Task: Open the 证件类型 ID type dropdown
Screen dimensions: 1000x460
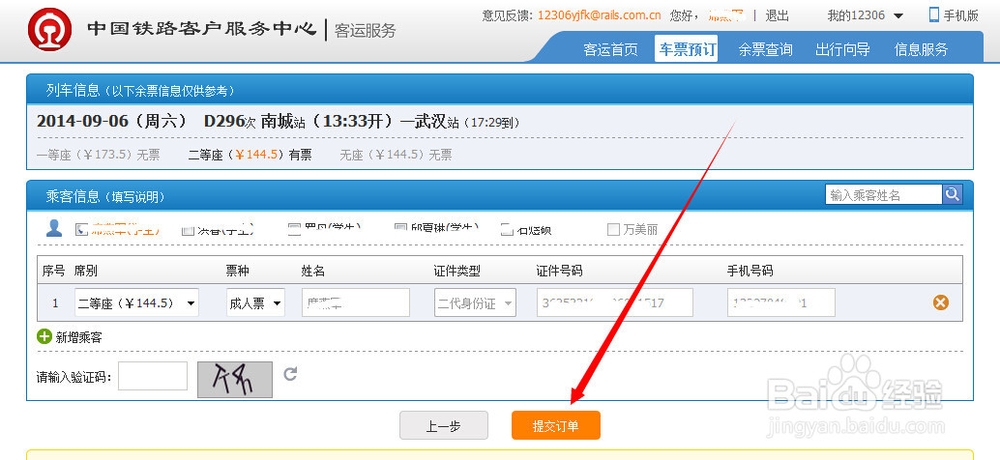Action: coord(475,303)
